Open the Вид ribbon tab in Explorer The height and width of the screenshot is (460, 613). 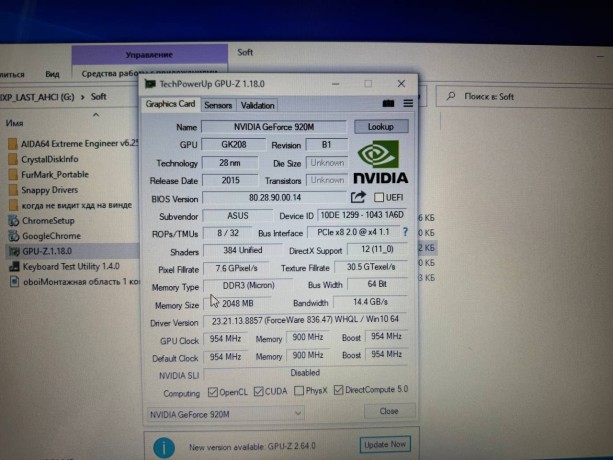[x=52, y=74]
